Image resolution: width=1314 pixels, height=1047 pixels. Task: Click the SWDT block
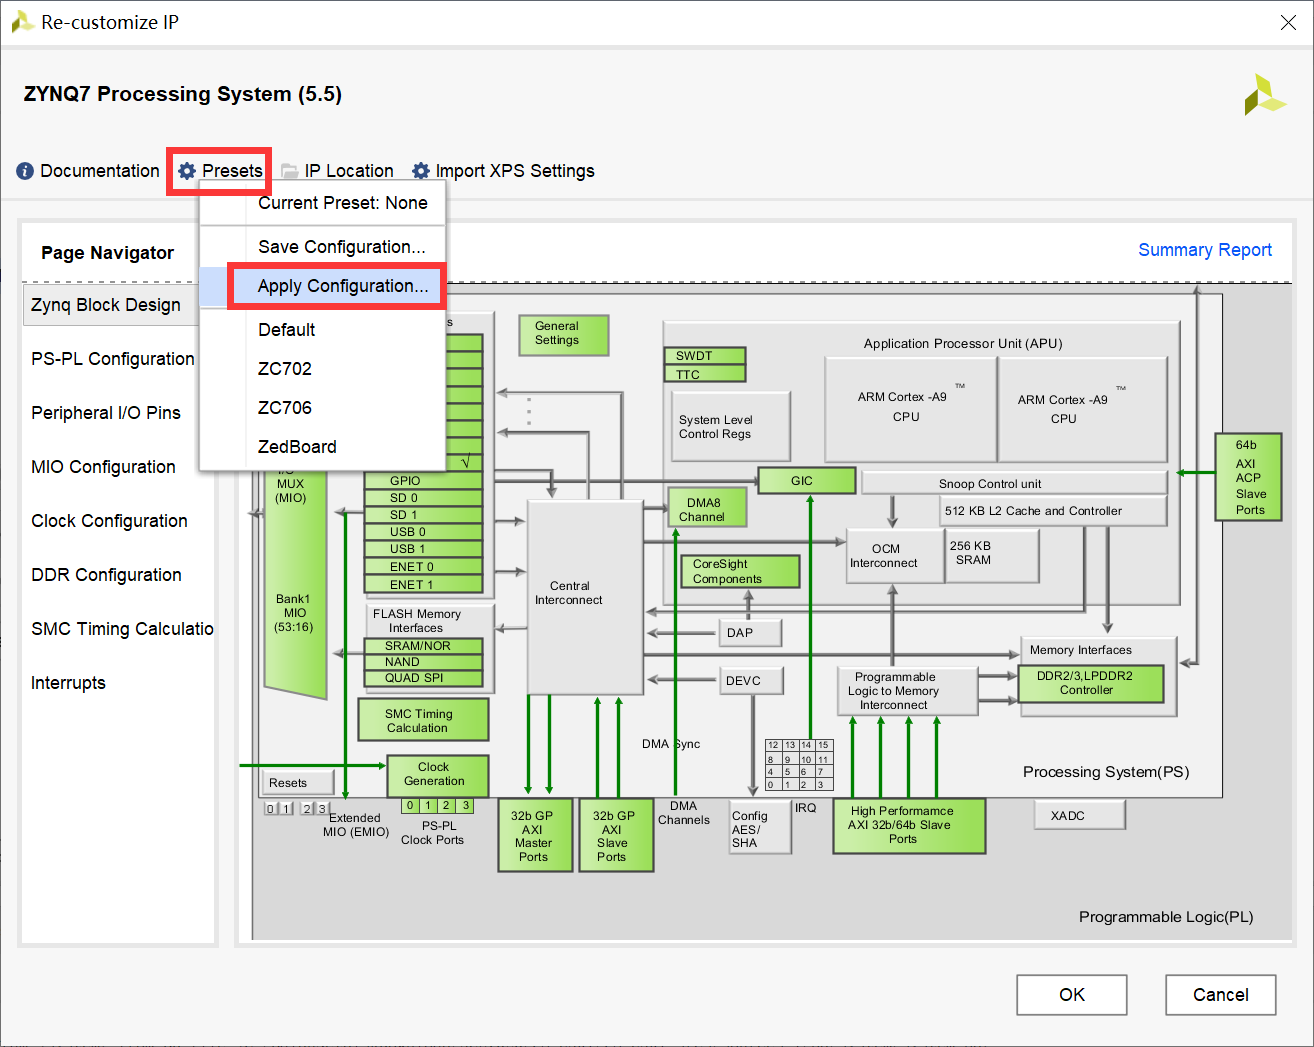[705, 356]
